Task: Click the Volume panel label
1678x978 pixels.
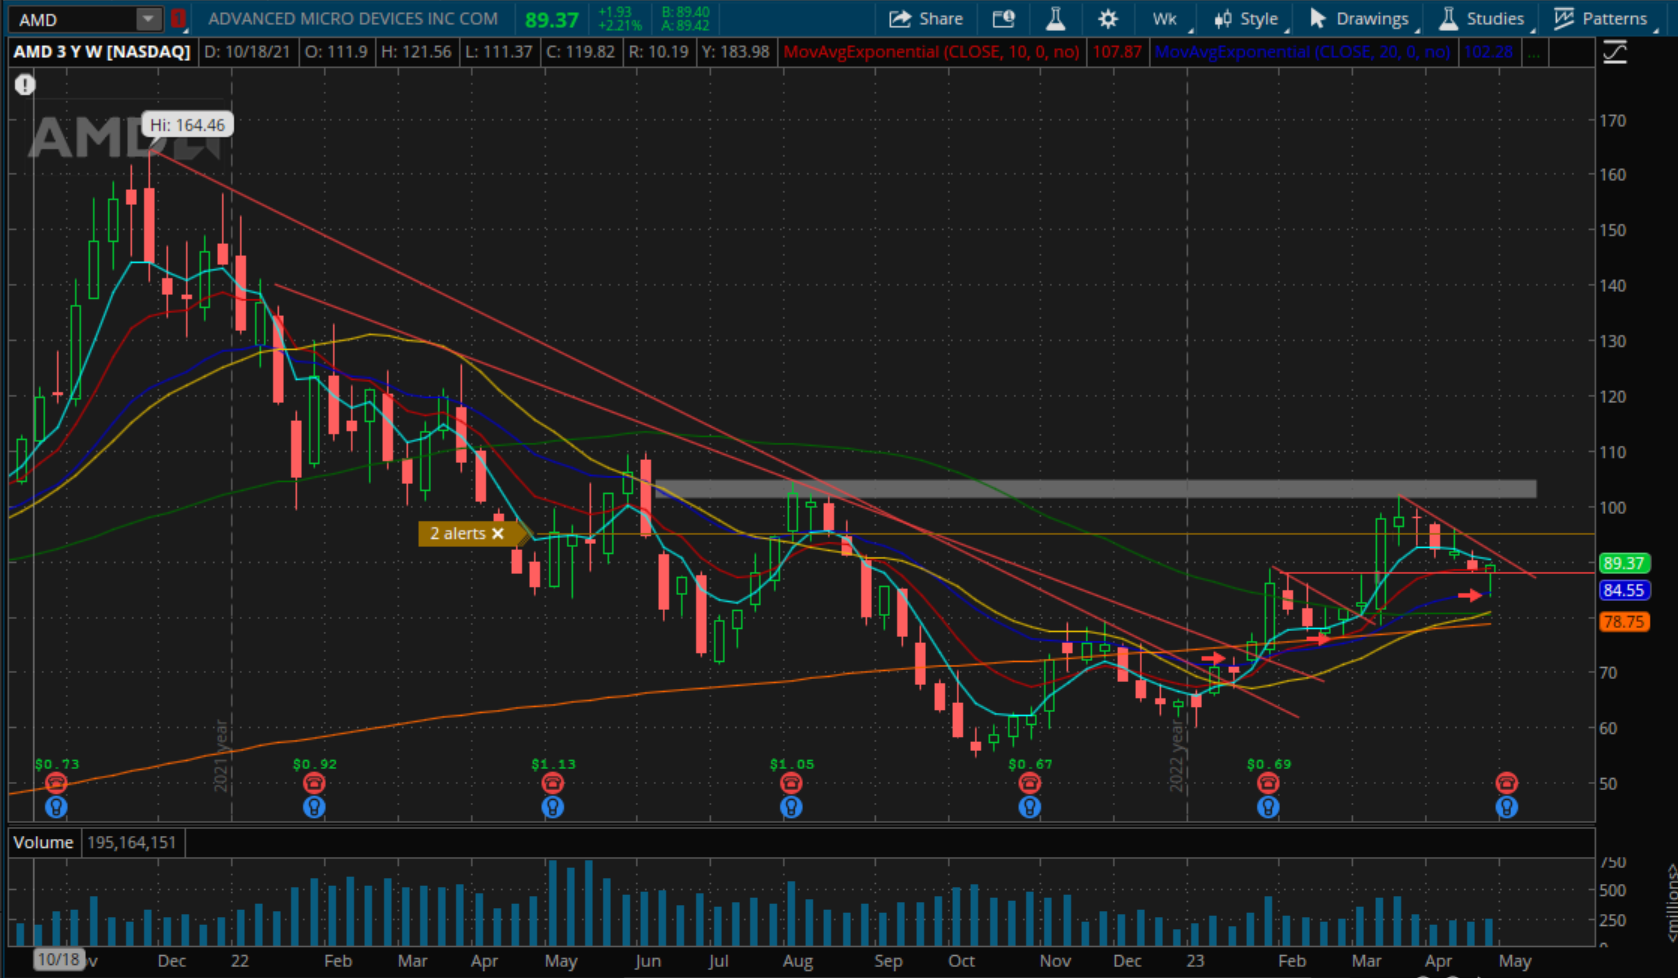Action: (43, 843)
